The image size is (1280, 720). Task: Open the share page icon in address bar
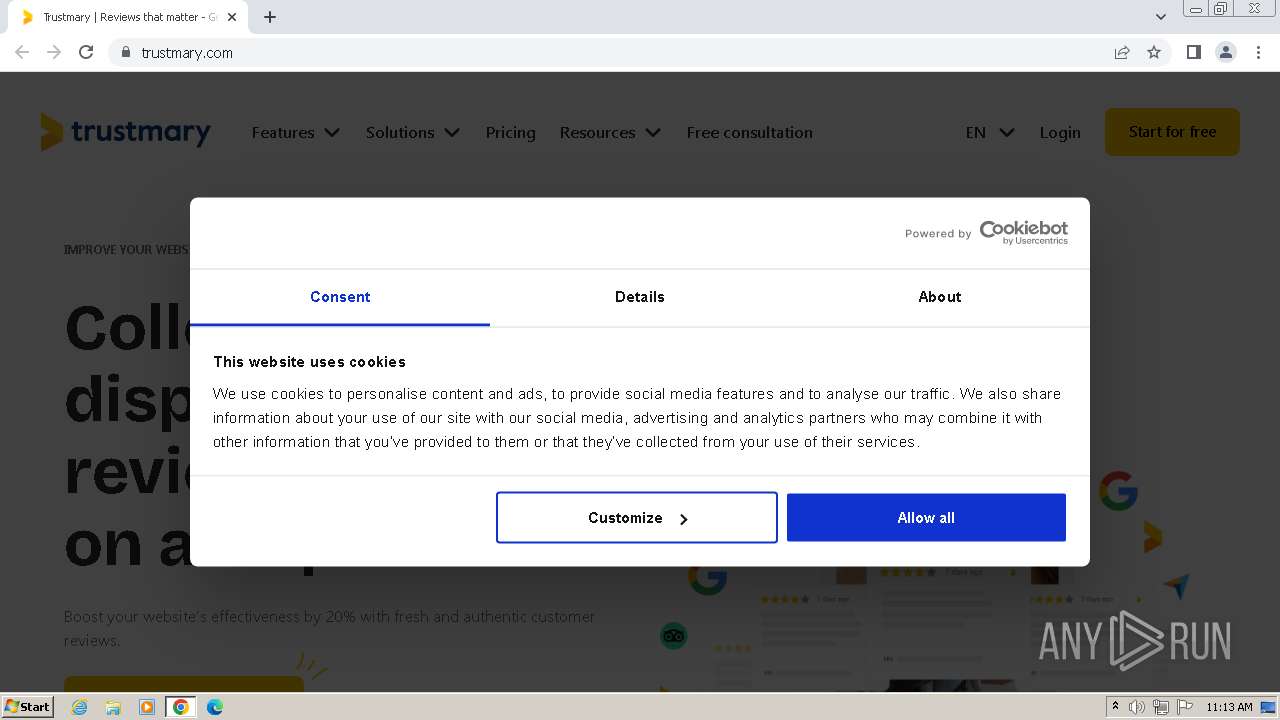click(1122, 52)
